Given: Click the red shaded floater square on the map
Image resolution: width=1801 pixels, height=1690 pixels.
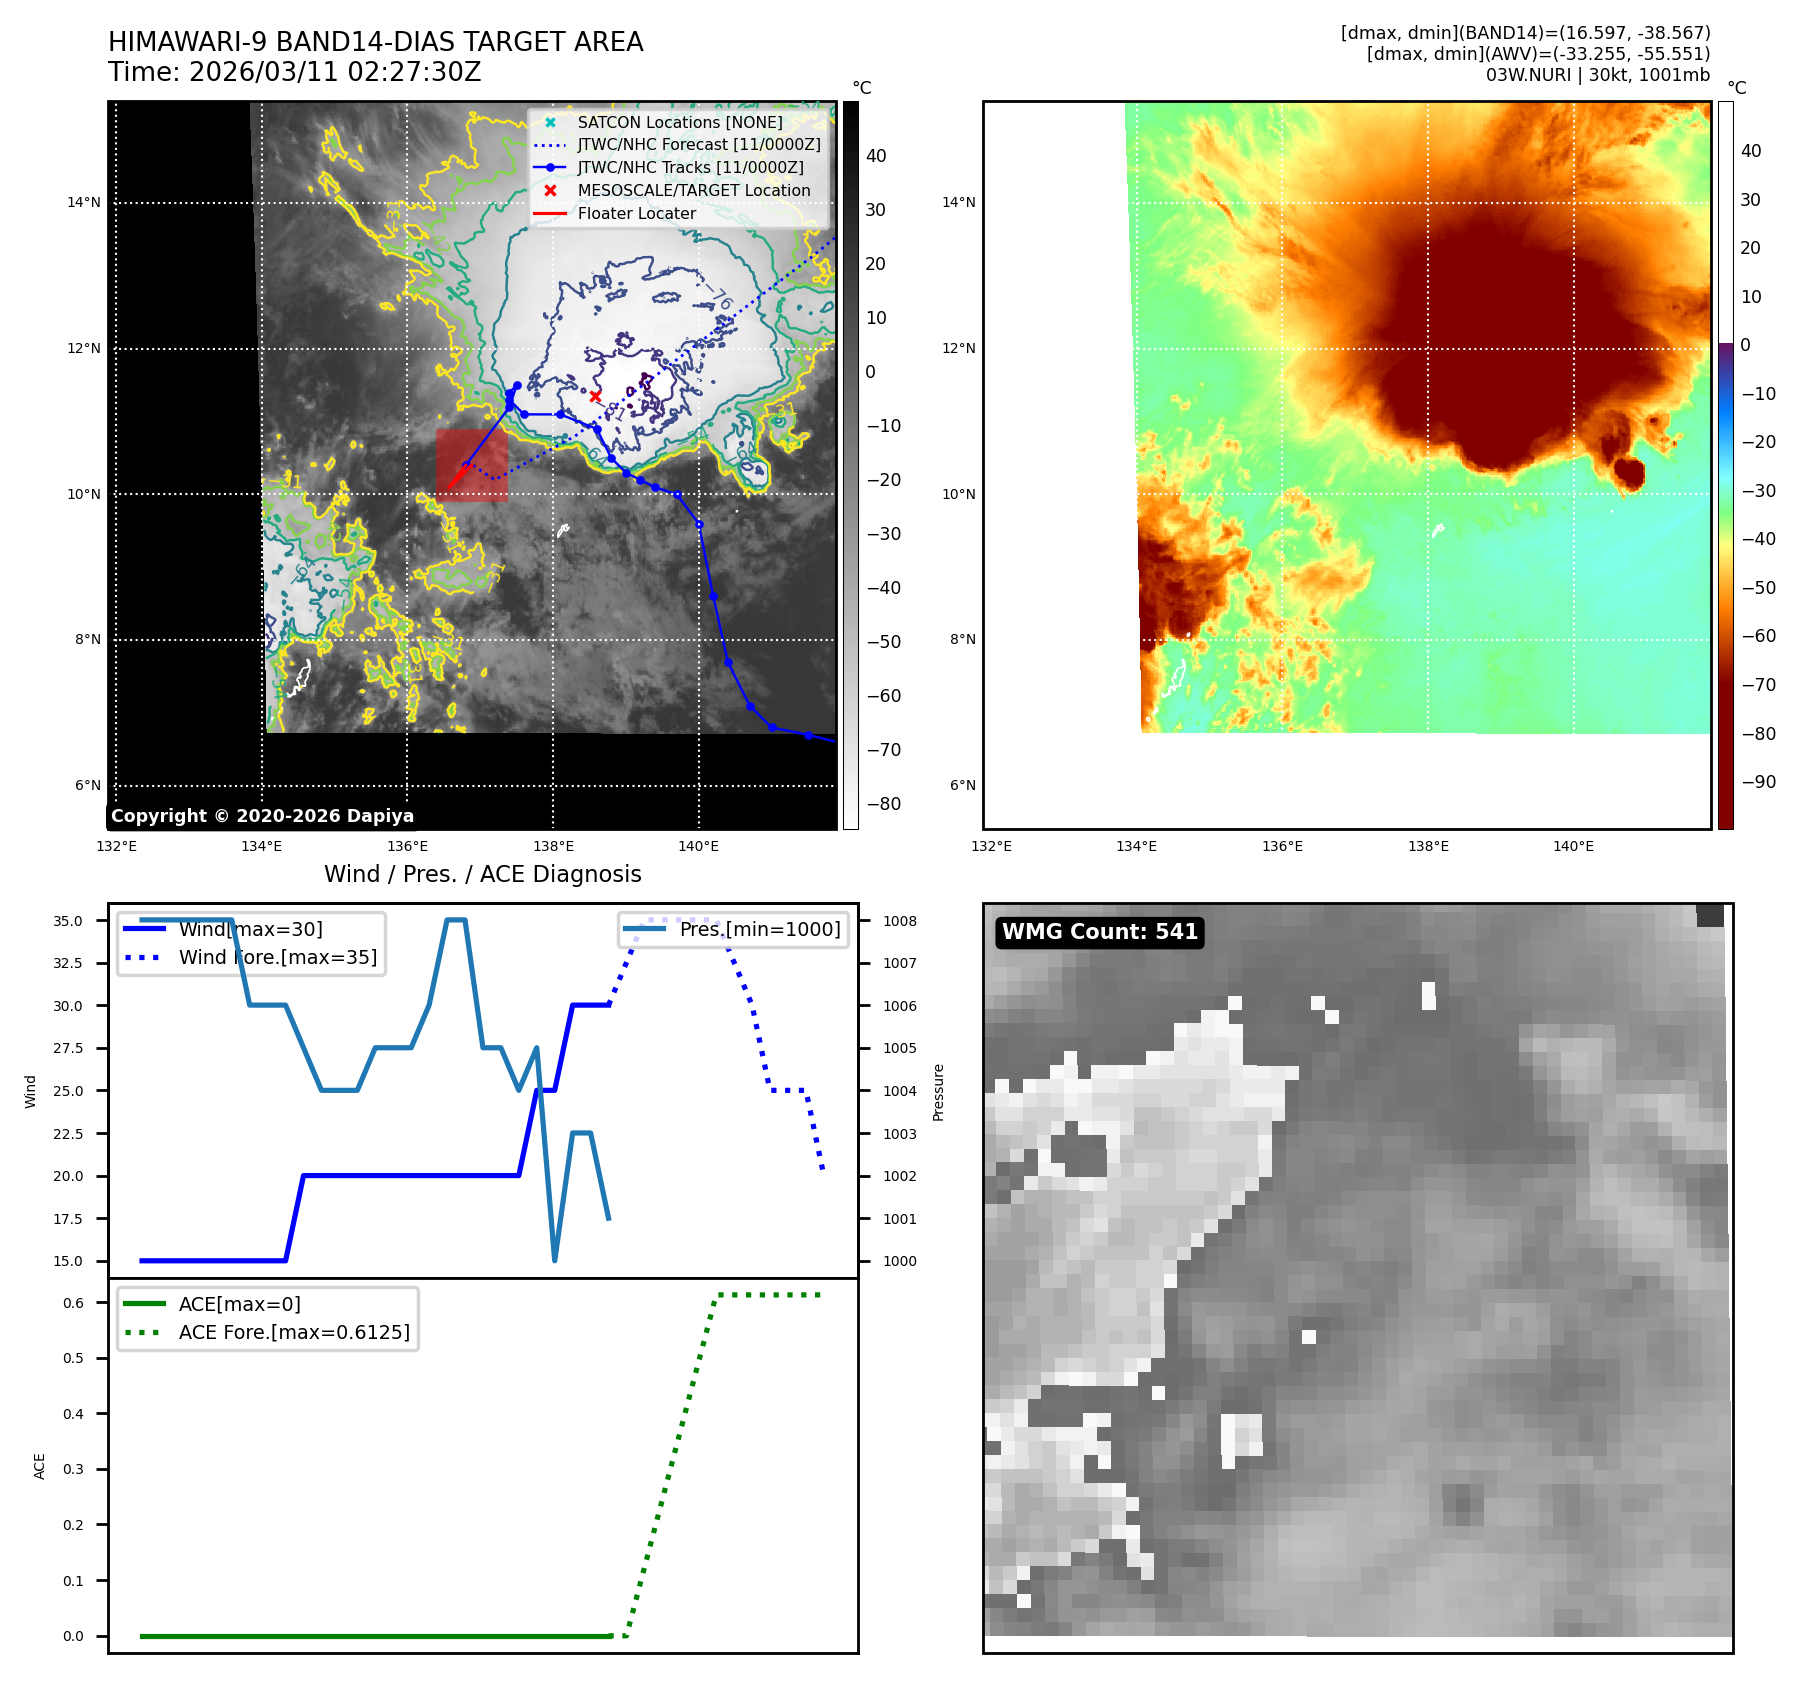Looking at the screenshot, I should [x=471, y=465].
